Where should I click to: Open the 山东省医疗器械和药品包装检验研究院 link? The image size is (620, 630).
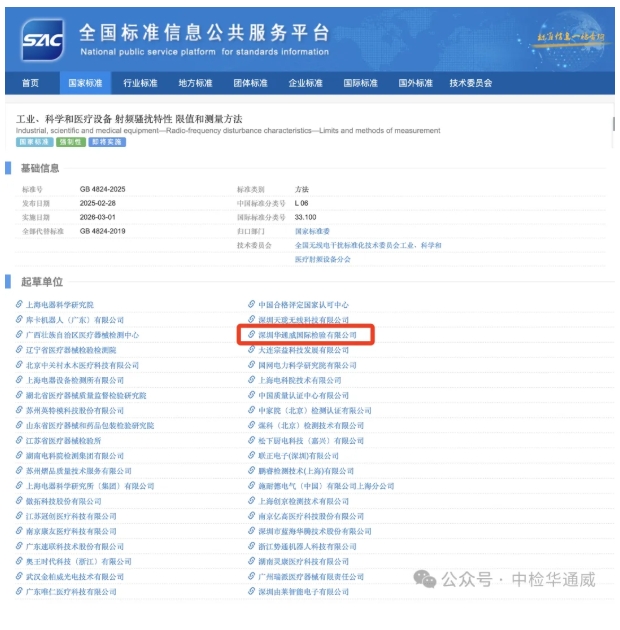[x=90, y=425]
